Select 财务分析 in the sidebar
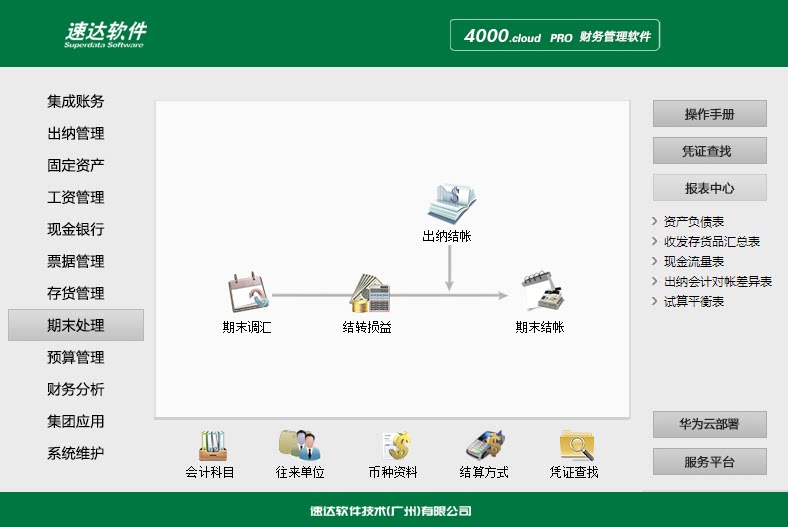 coord(75,389)
